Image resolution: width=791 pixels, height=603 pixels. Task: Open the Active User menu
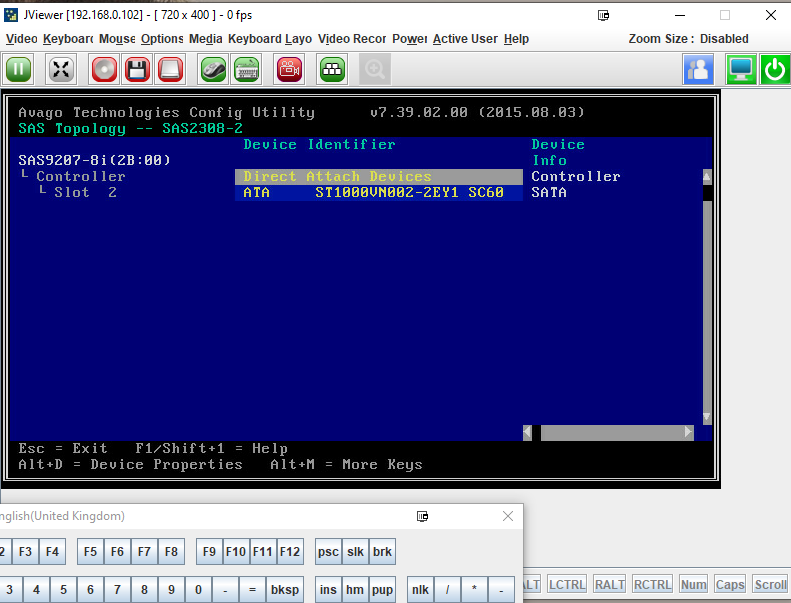(x=465, y=39)
